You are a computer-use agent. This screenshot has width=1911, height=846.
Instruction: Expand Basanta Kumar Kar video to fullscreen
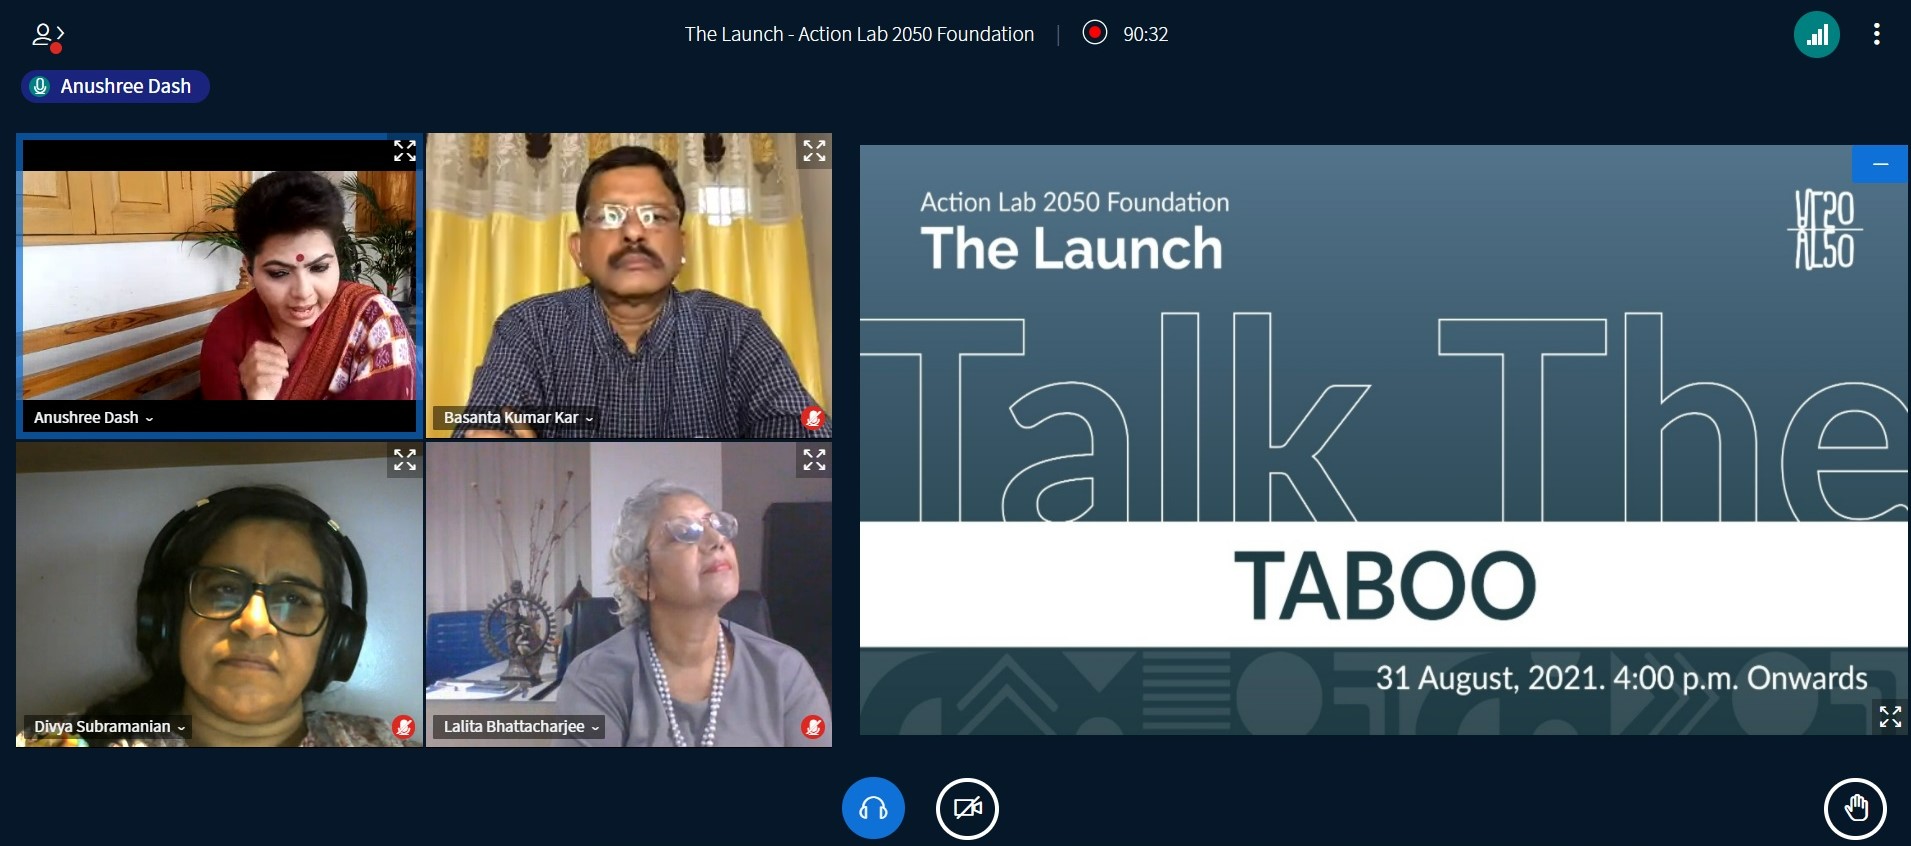[814, 151]
